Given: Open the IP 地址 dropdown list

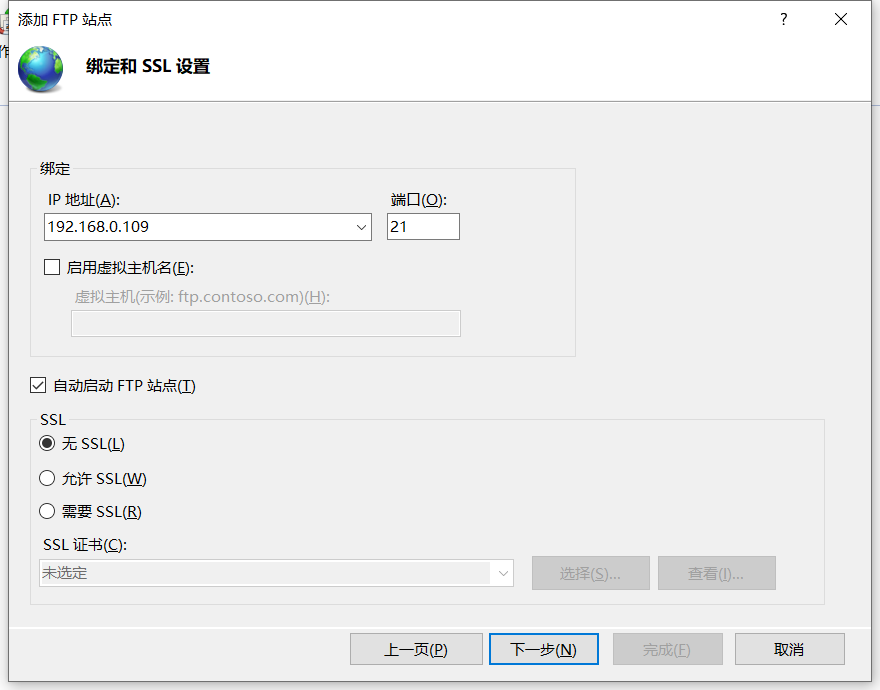Looking at the screenshot, I should click(361, 226).
